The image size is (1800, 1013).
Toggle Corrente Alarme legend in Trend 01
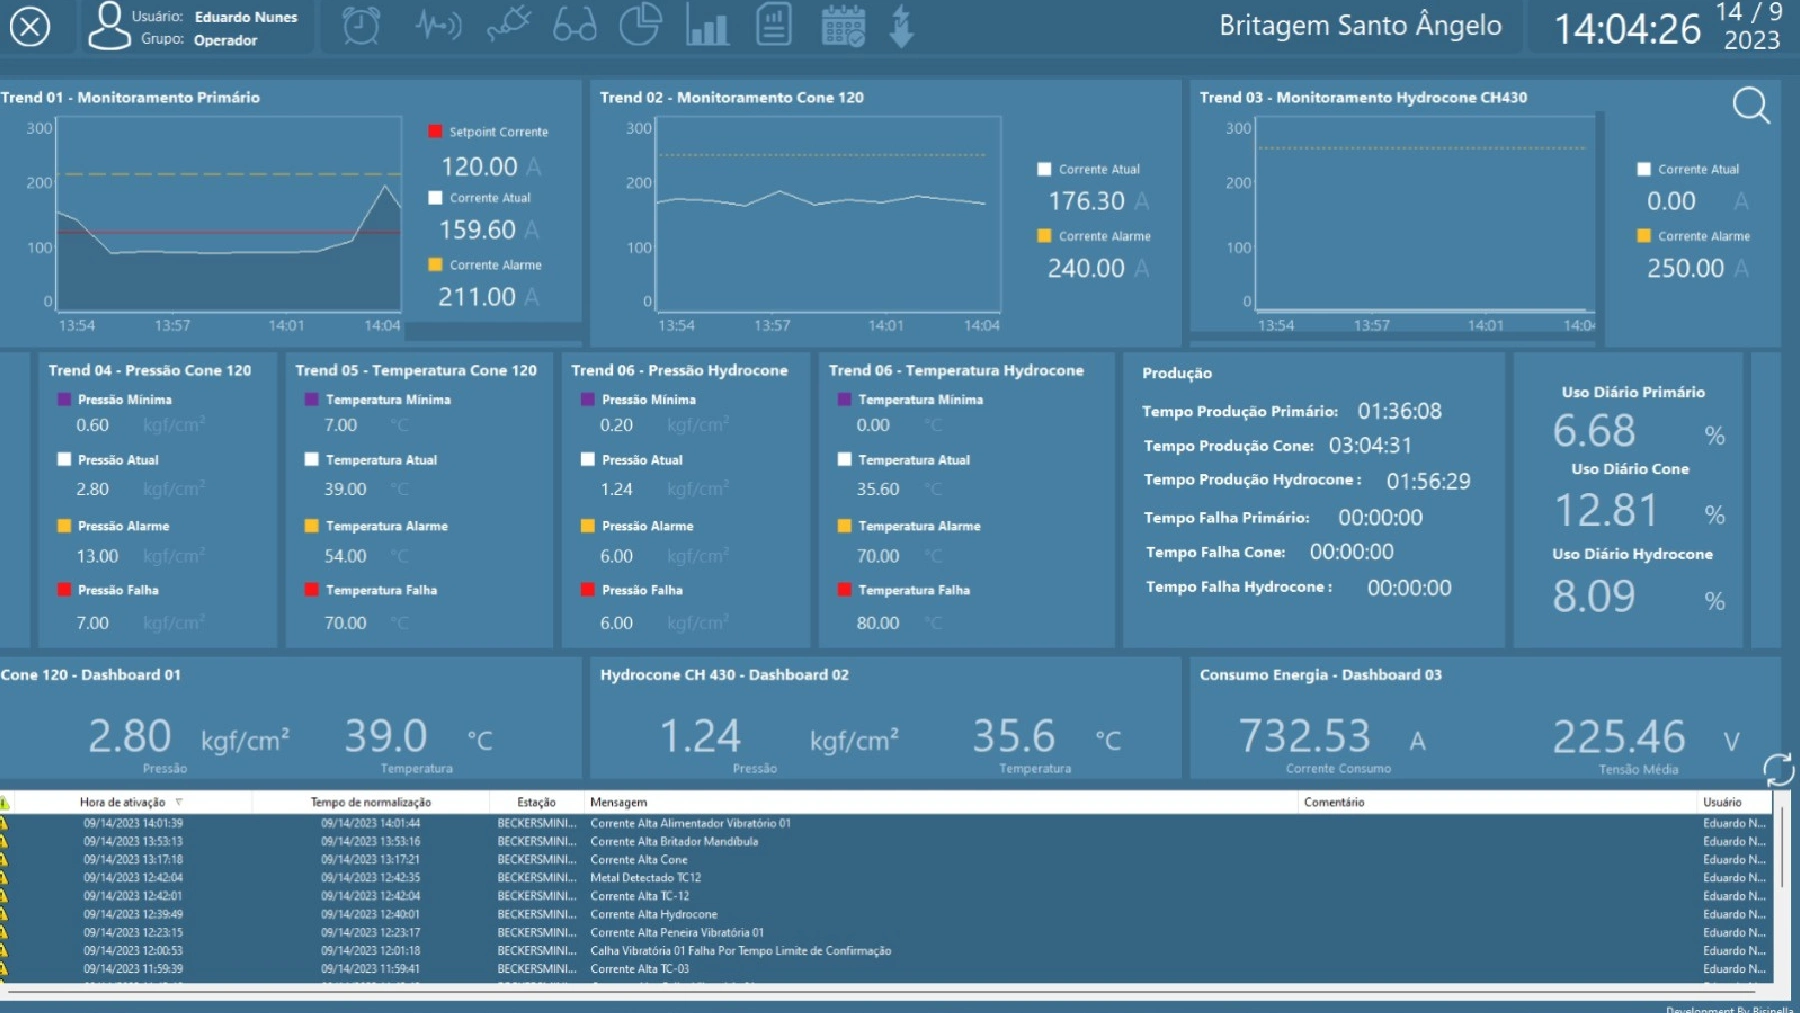tap(435, 265)
